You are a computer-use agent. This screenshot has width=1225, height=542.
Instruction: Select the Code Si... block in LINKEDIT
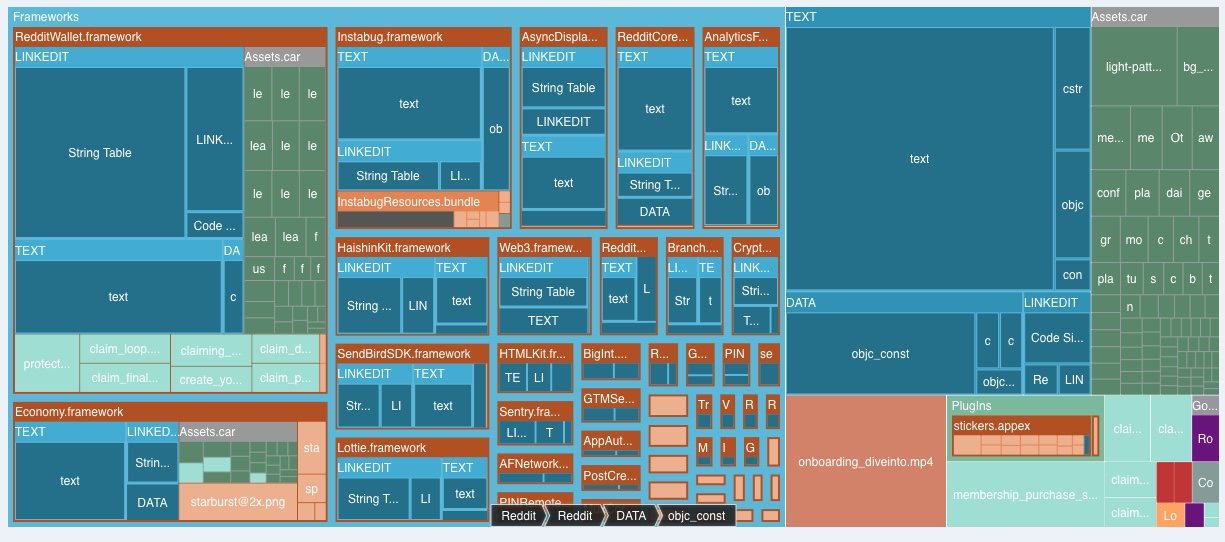coord(1057,339)
